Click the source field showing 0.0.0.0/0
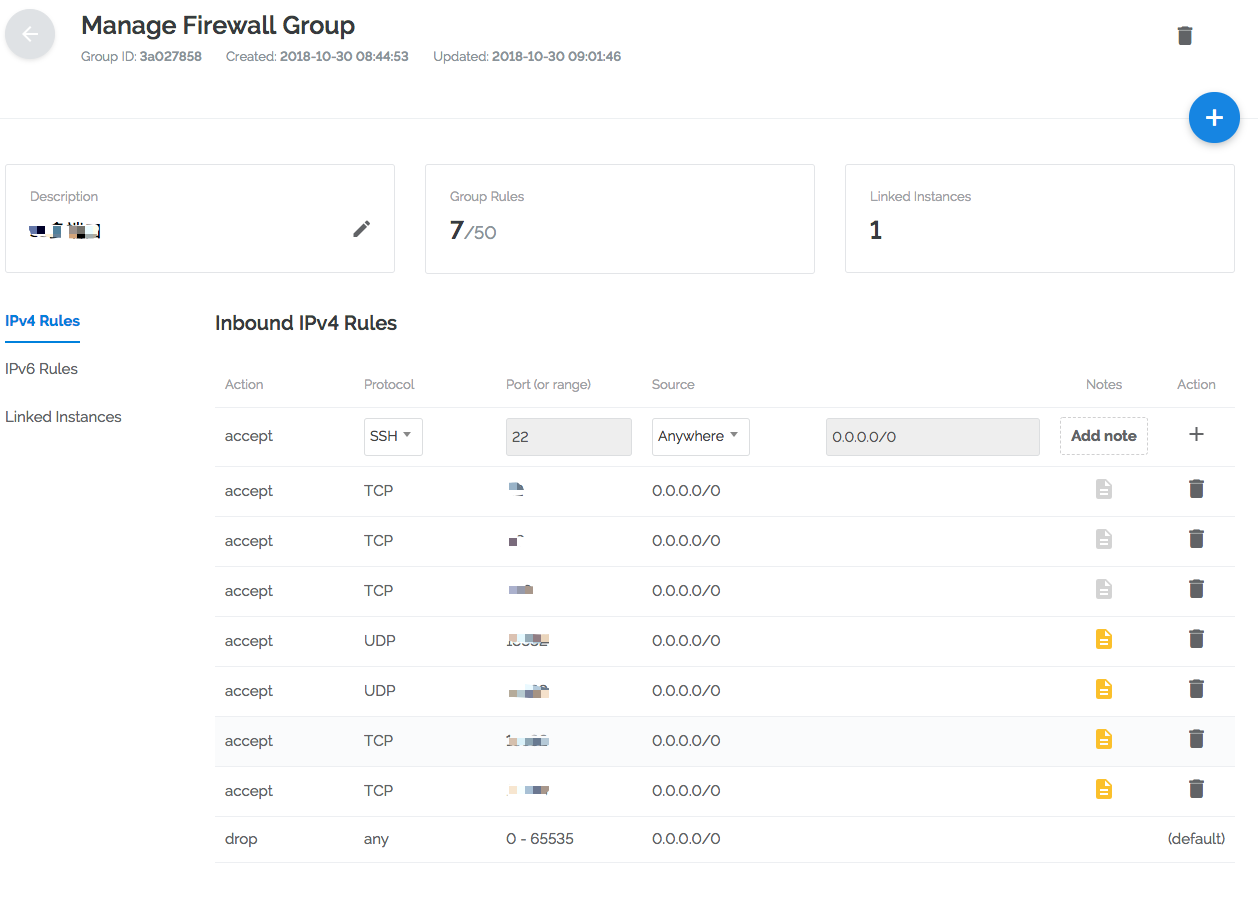 932,437
